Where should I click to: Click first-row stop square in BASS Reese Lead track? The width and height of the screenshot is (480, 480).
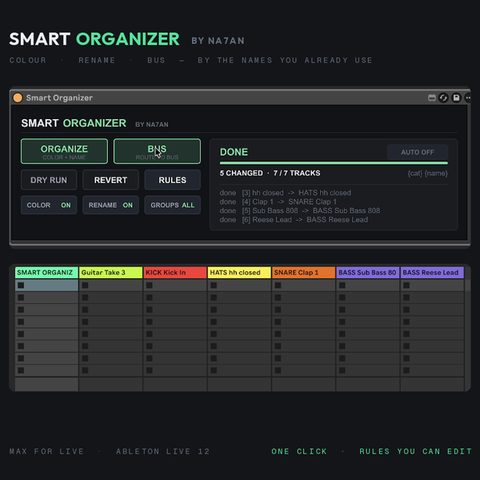pos(406,285)
